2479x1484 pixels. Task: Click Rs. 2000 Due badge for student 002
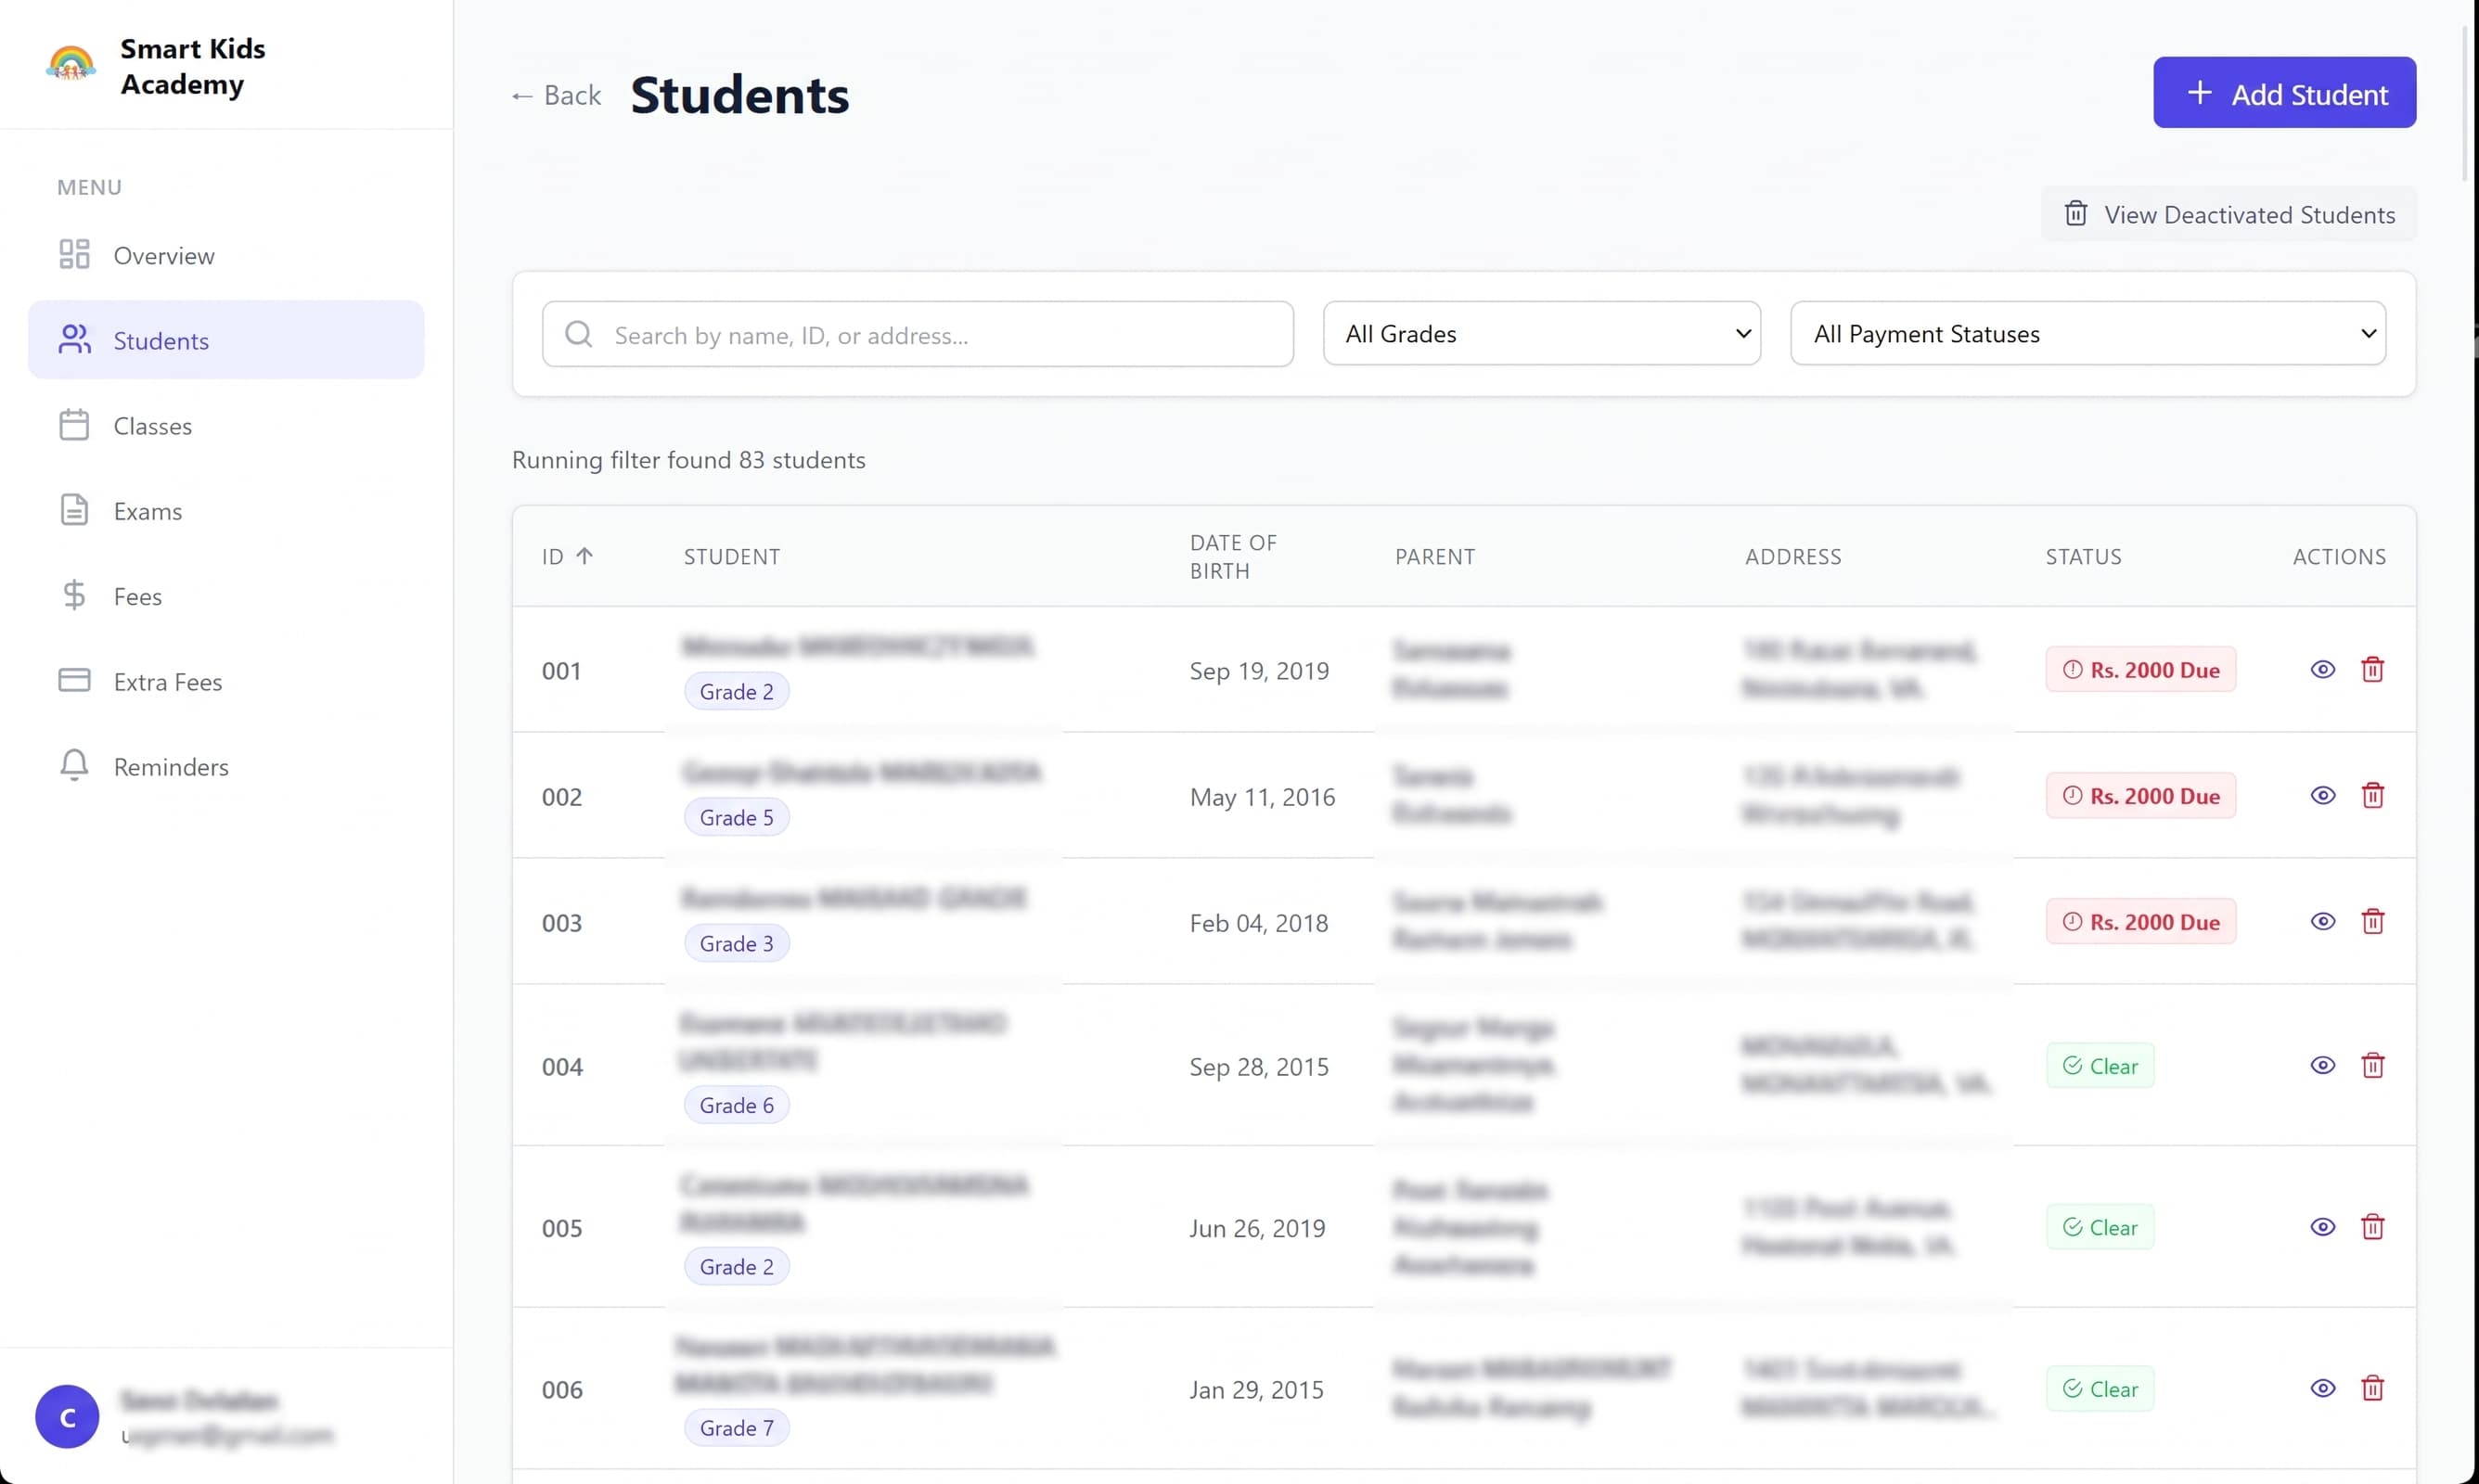pyautogui.click(x=2140, y=795)
